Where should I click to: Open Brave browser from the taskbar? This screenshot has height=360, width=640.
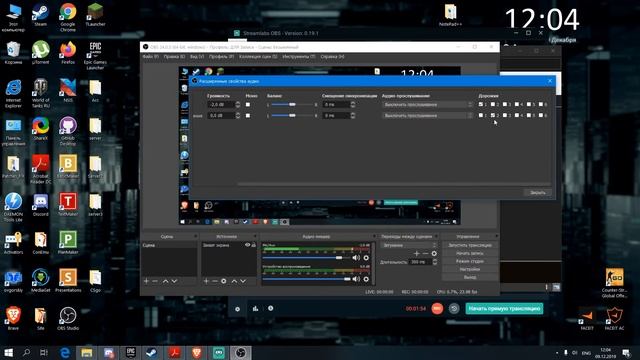click(x=197, y=353)
